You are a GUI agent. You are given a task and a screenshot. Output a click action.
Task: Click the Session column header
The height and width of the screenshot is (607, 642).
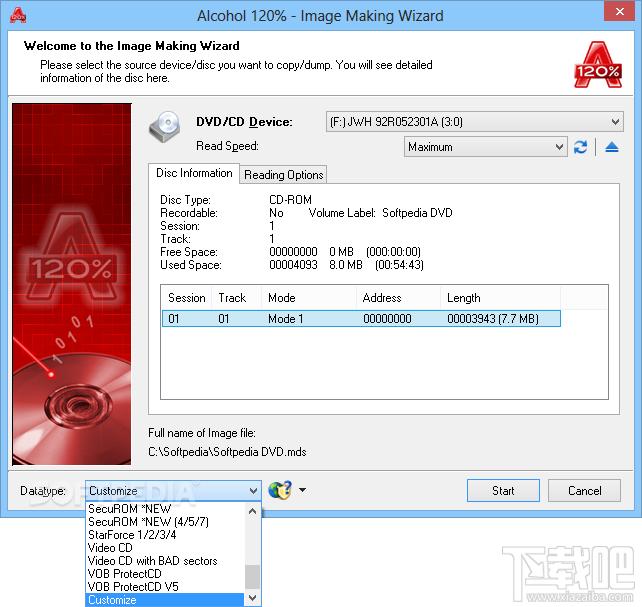click(187, 298)
